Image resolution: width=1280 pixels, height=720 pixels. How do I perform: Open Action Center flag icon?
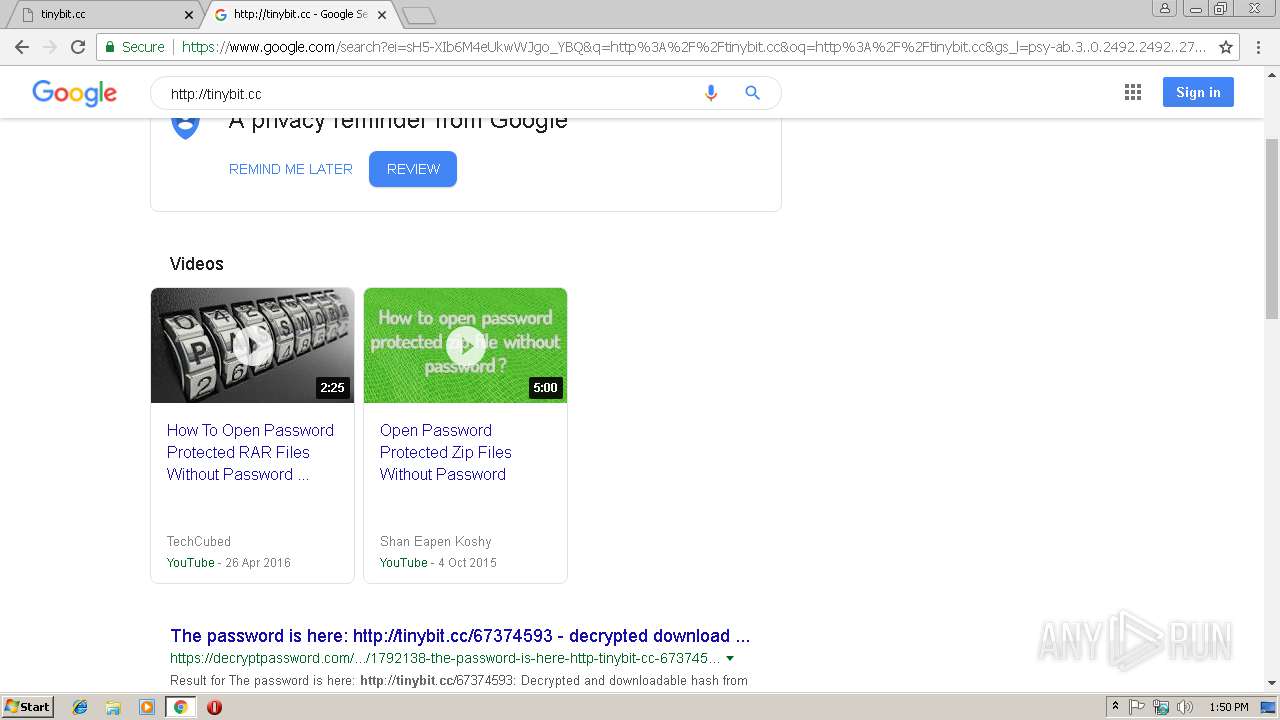pyautogui.click(x=1137, y=707)
